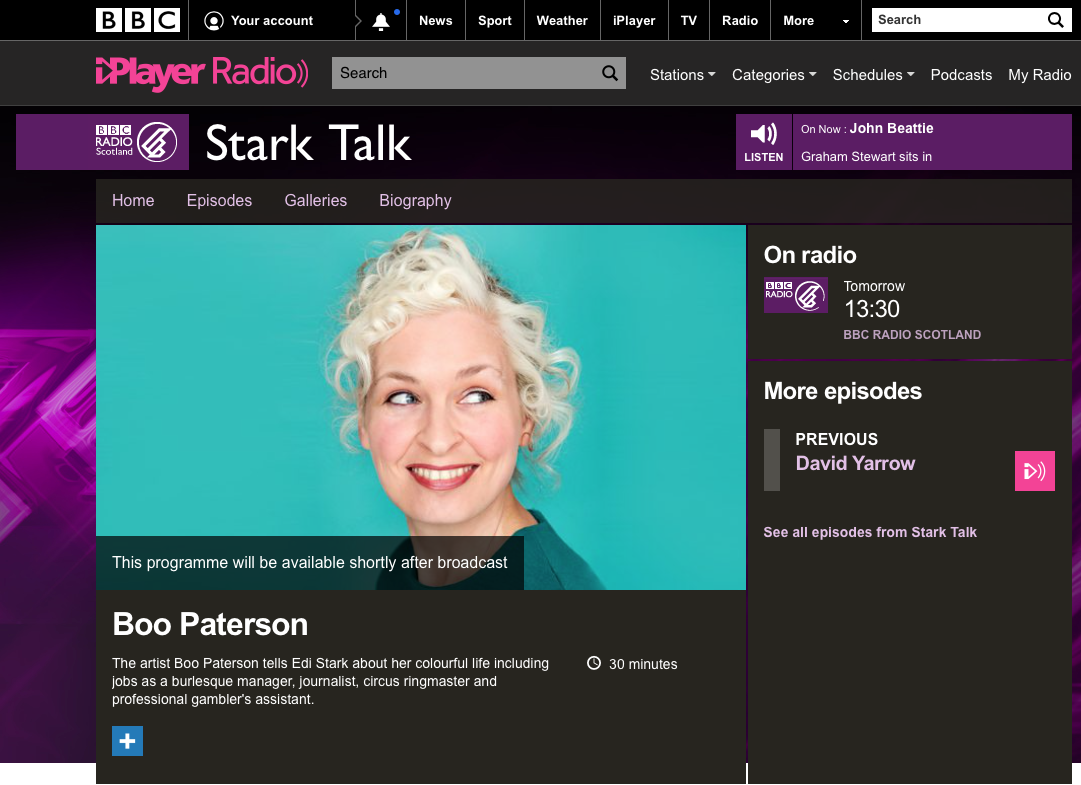Open the Stations dropdown

click(x=683, y=74)
